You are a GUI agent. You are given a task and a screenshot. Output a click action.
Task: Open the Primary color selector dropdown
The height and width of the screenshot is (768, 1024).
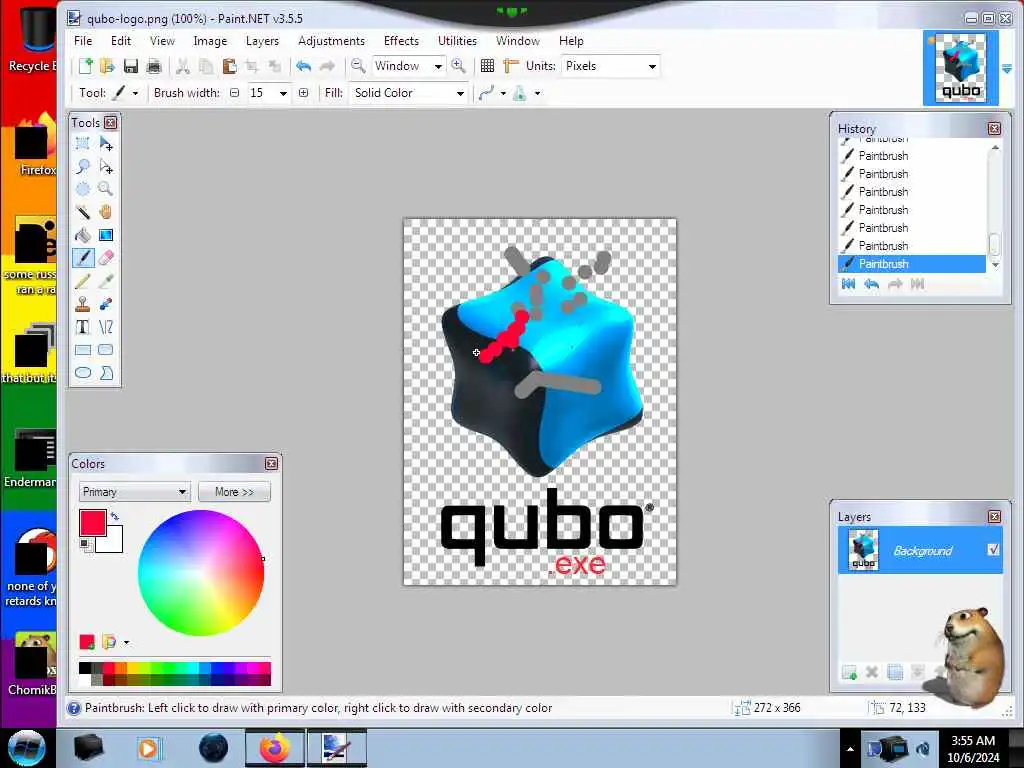(x=135, y=492)
